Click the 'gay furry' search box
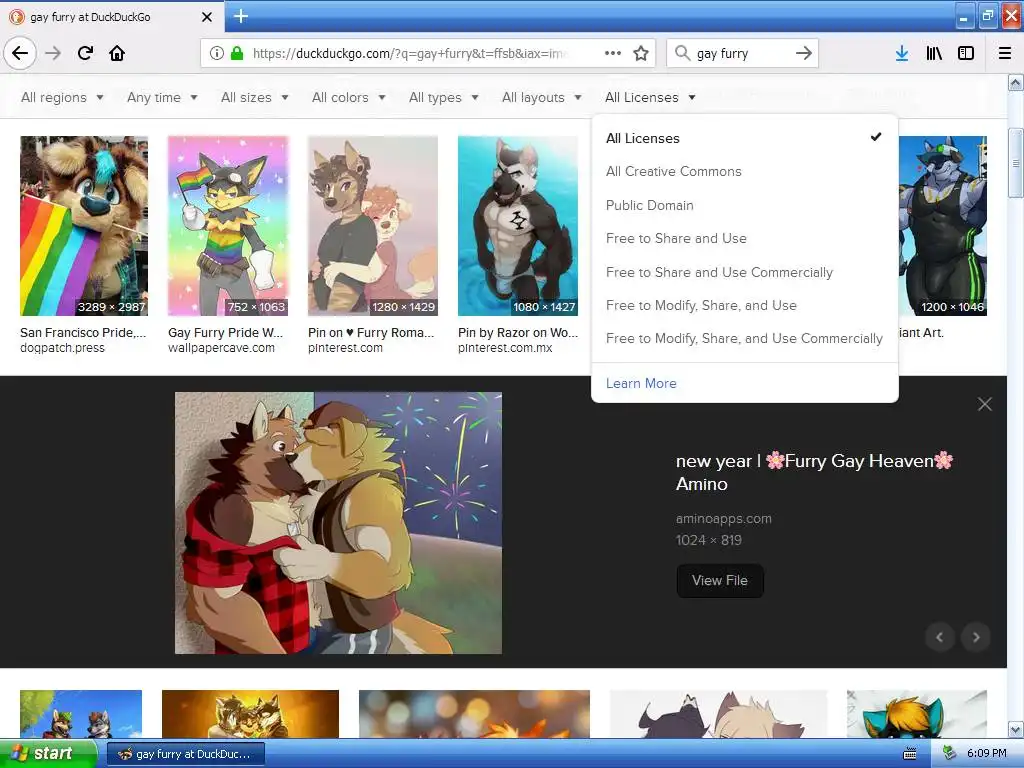Image resolution: width=1024 pixels, height=768 pixels. click(742, 54)
